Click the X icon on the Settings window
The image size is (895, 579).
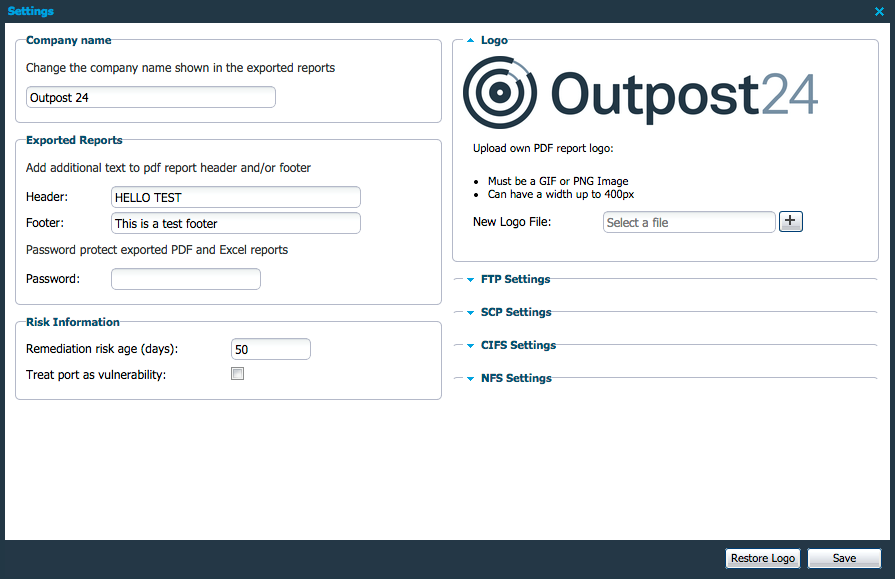tap(879, 11)
